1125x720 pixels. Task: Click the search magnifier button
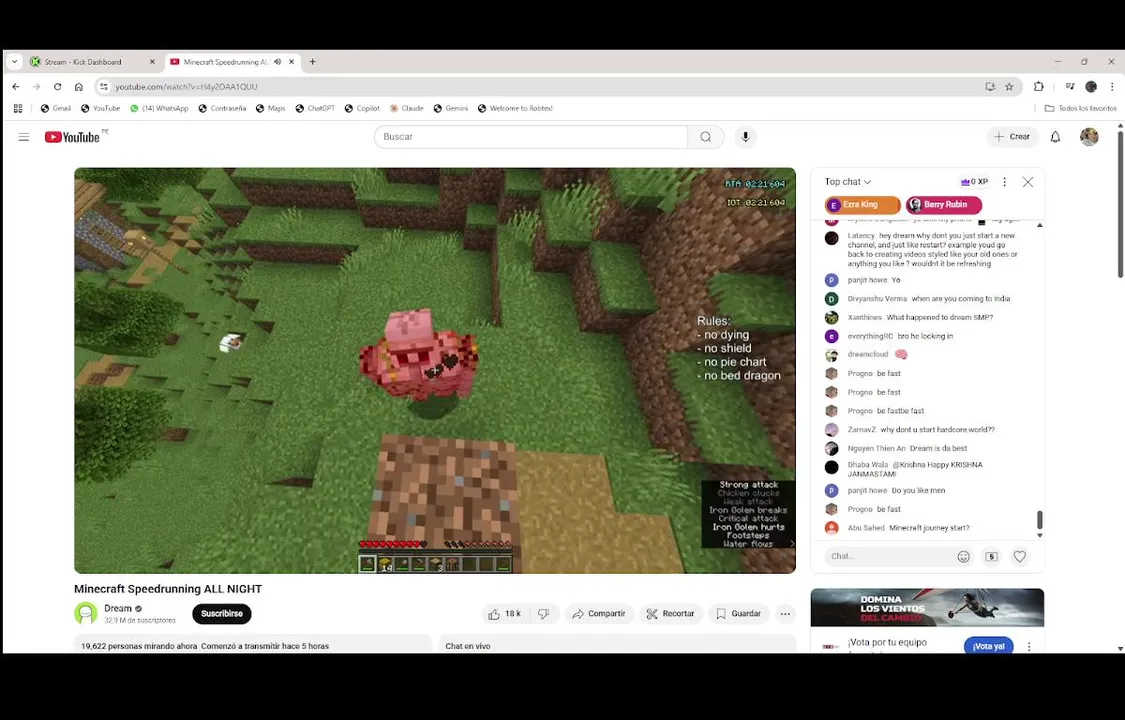tap(706, 137)
